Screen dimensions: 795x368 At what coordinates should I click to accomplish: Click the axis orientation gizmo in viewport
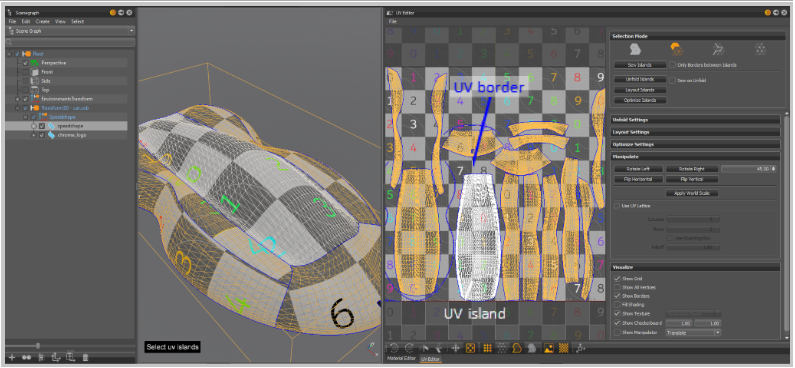point(373,348)
